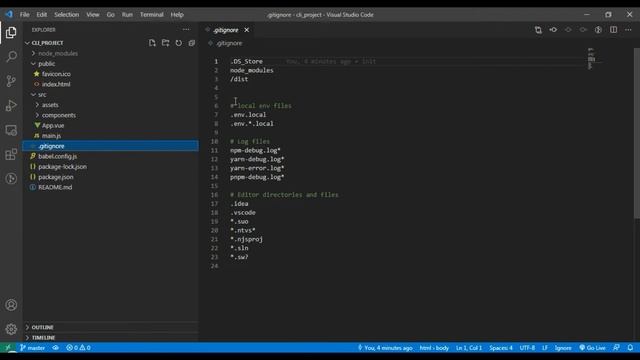
Task: Open the Extensions view icon
Action: [x=11, y=154]
